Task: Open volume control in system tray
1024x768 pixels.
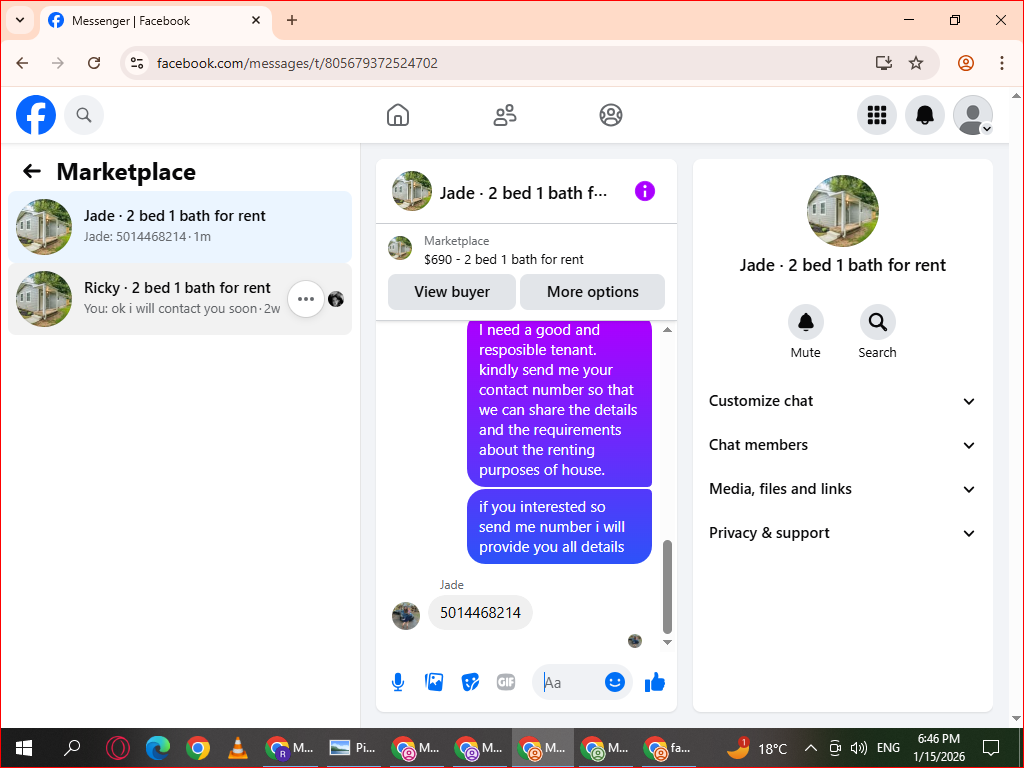Action: pyautogui.click(x=859, y=748)
